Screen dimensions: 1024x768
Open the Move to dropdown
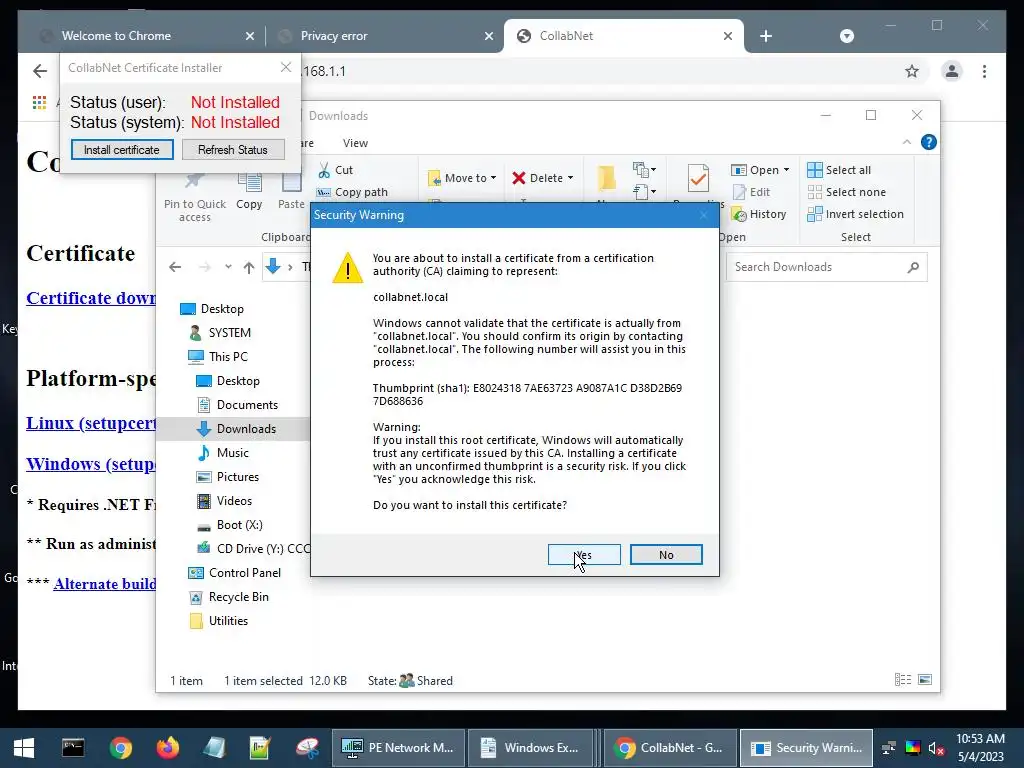[x=462, y=178]
